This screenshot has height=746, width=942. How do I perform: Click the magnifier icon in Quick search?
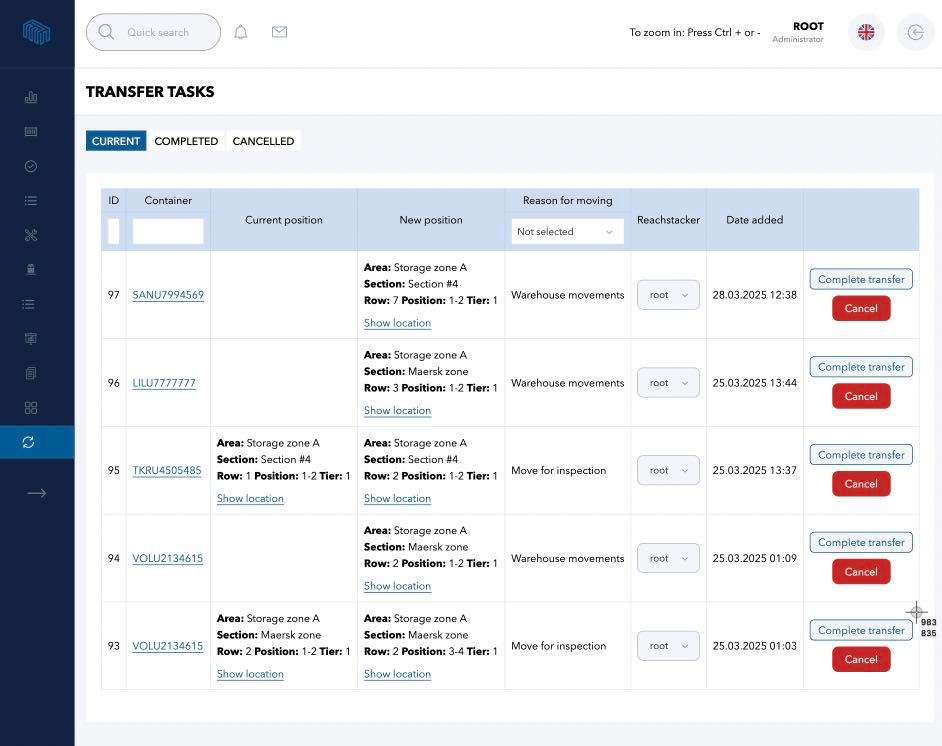[106, 32]
